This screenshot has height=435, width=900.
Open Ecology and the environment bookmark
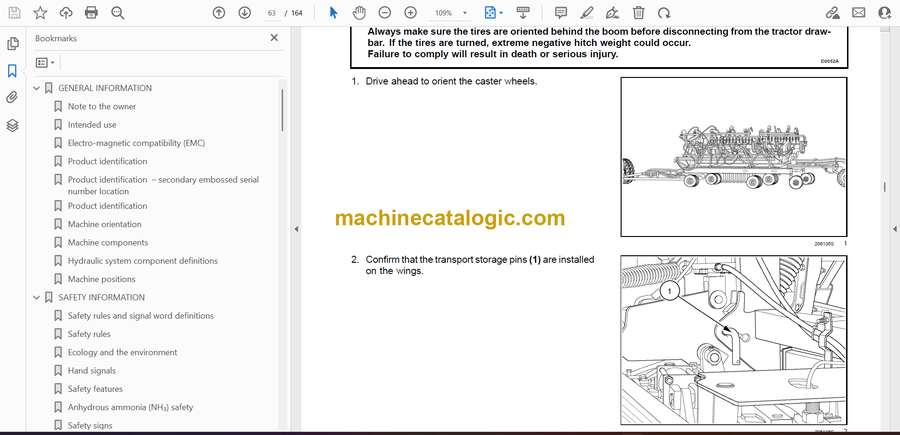pyautogui.click(x=122, y=352)
